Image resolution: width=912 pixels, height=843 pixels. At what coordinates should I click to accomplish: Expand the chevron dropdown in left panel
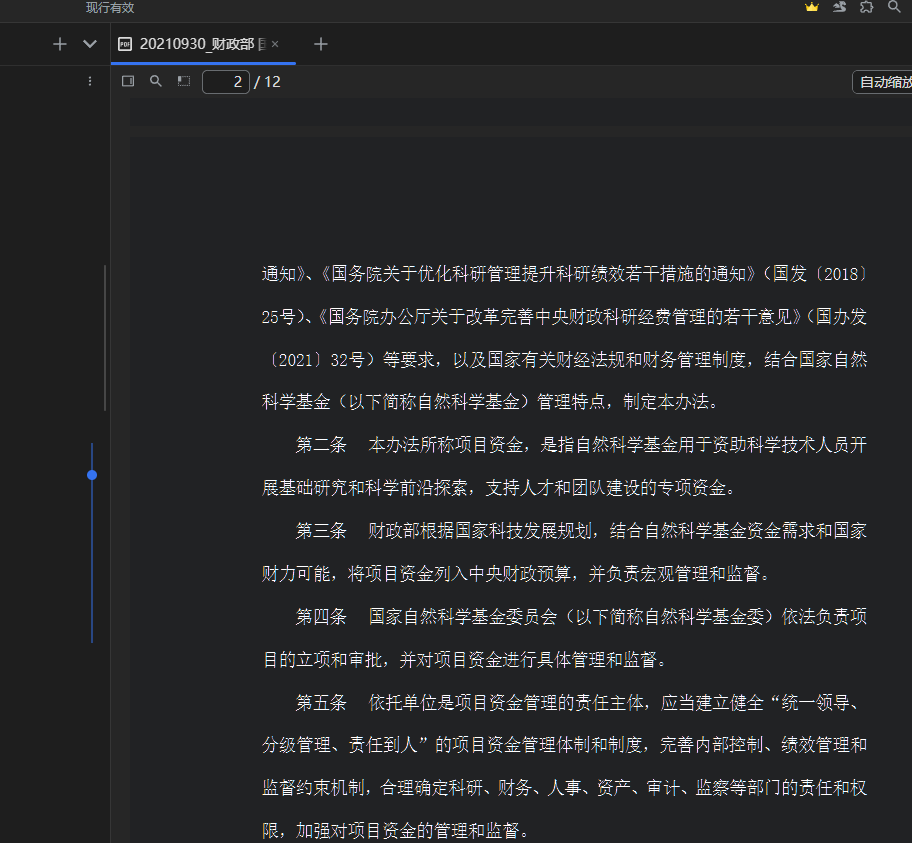click(89, 44)
